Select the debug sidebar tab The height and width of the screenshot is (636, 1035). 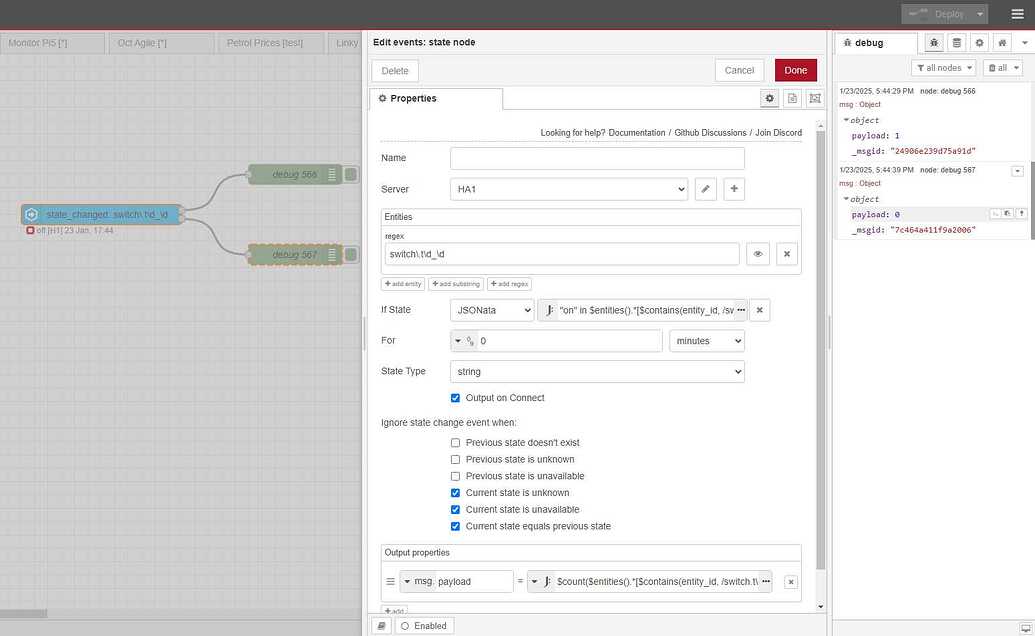coord(876,43)
